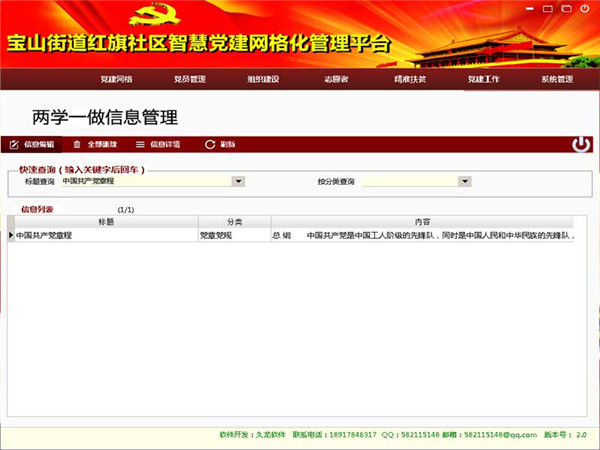Click the power icon on the toolbar
The height and width of the screenshot is (450, 600).
click(581, 145)
